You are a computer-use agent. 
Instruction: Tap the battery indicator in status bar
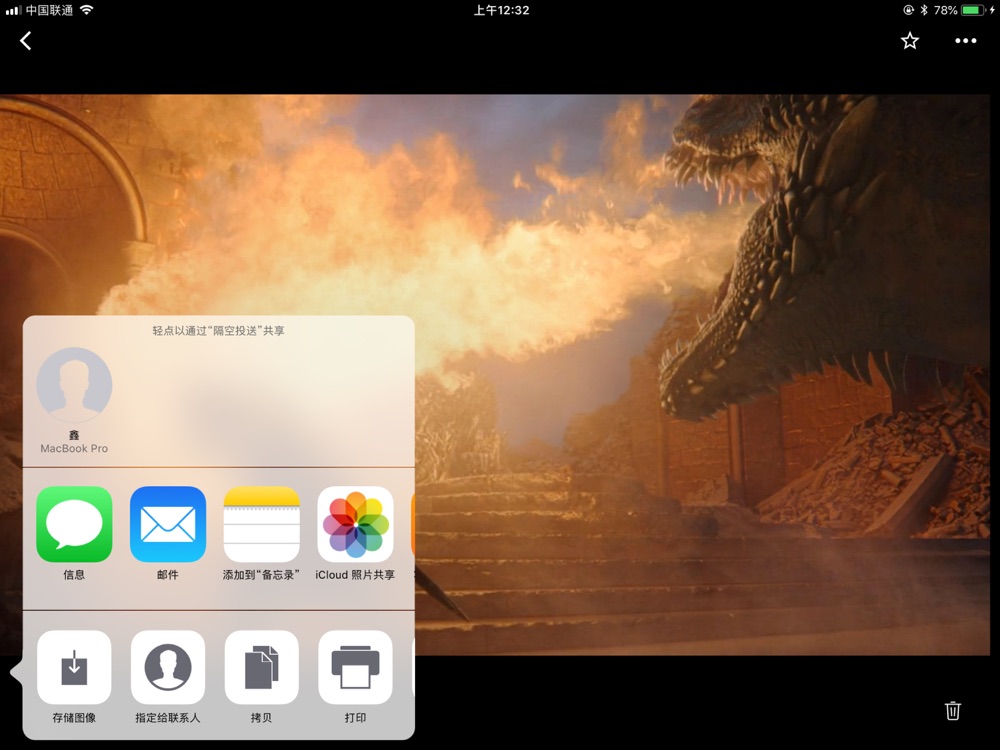[x=973, y=10]
